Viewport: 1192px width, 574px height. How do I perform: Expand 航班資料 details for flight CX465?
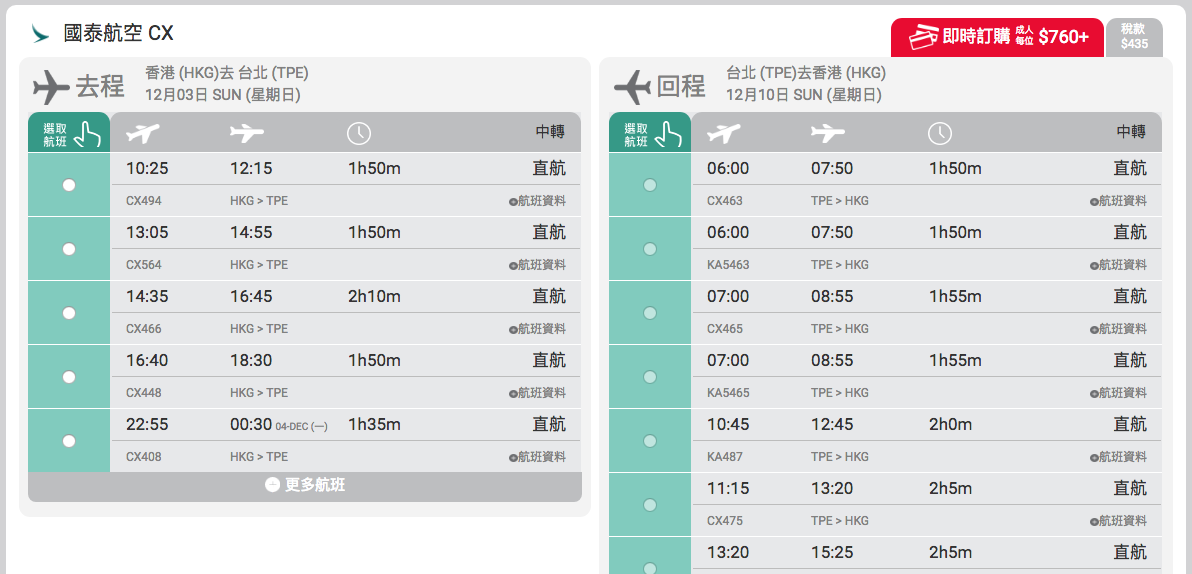tap(1118, 329)
